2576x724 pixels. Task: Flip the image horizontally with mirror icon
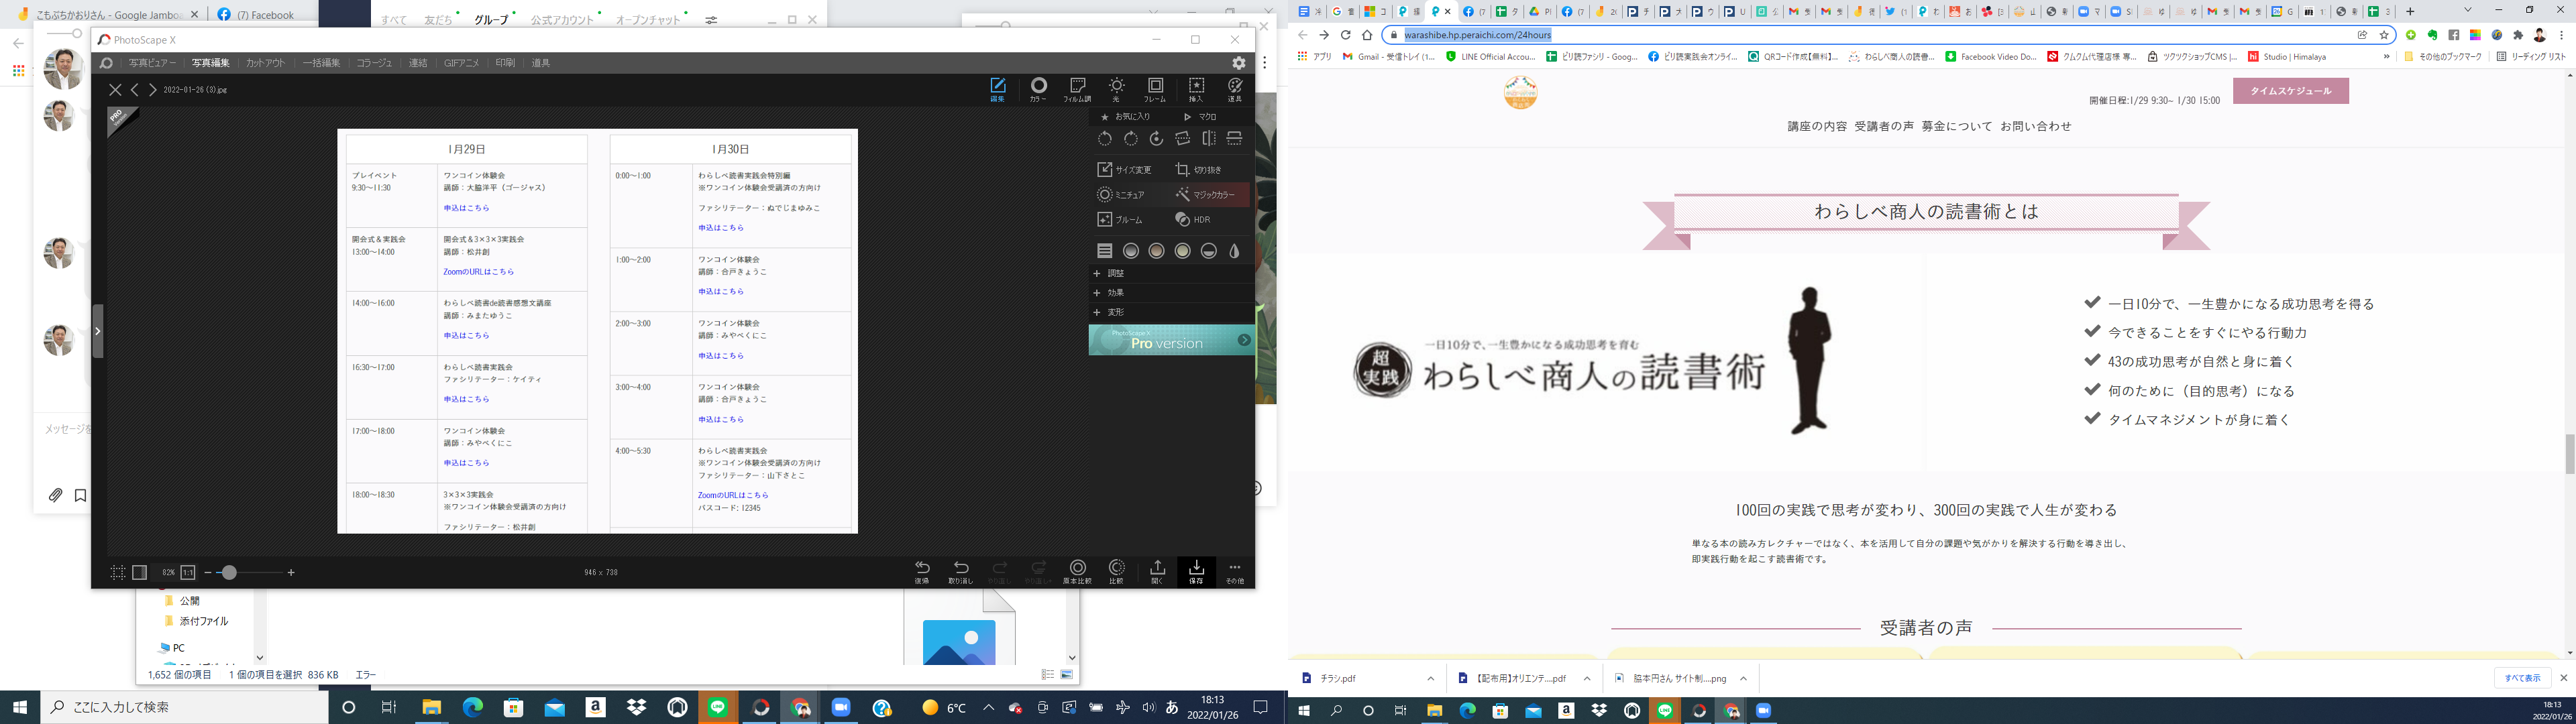pos(1209,139)
